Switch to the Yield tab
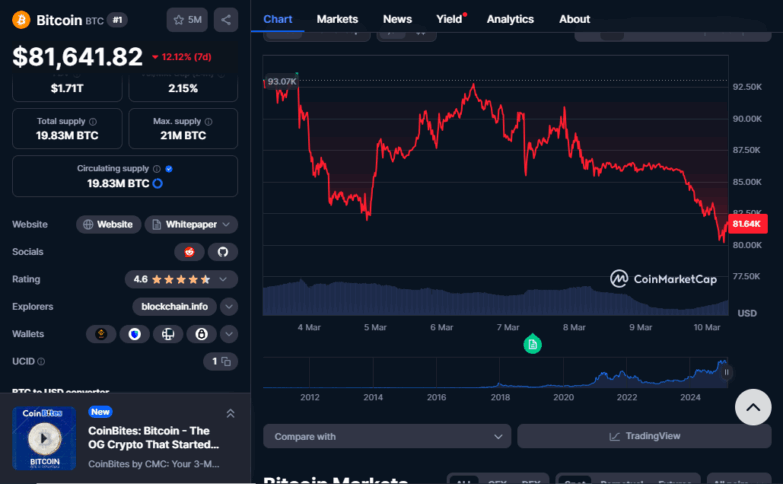Image resolution: width=783 pixels, height=484 pixels. 449,19
